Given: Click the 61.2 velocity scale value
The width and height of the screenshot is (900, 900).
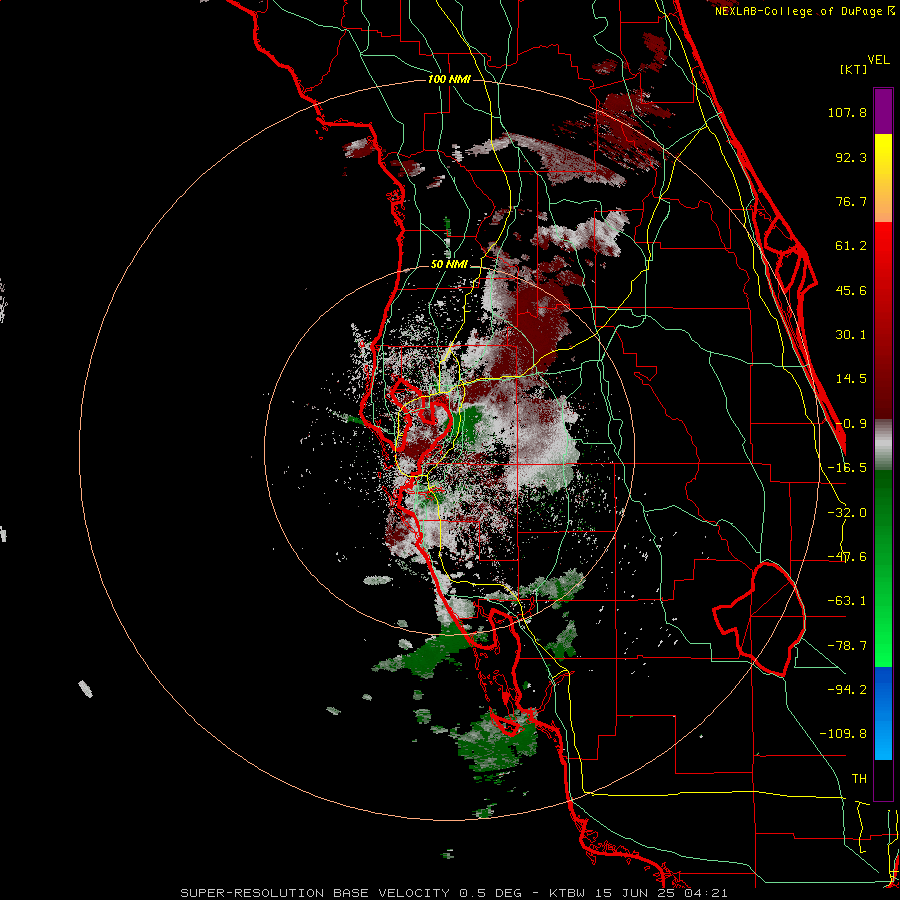Looking at the screenshot, I should (851, 246).
